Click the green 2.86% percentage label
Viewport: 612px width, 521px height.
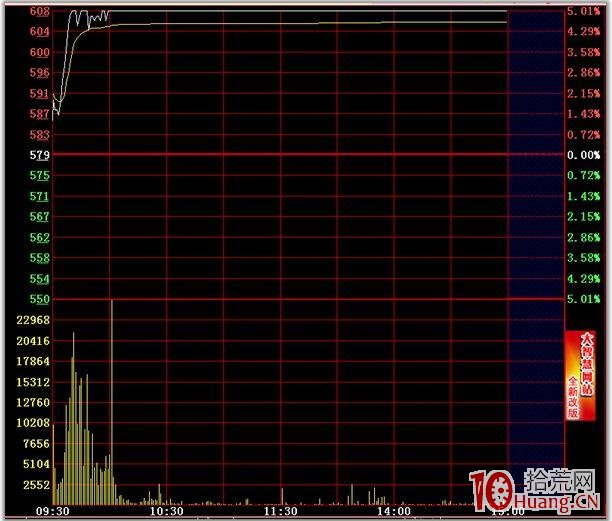[x=584, y=238]
